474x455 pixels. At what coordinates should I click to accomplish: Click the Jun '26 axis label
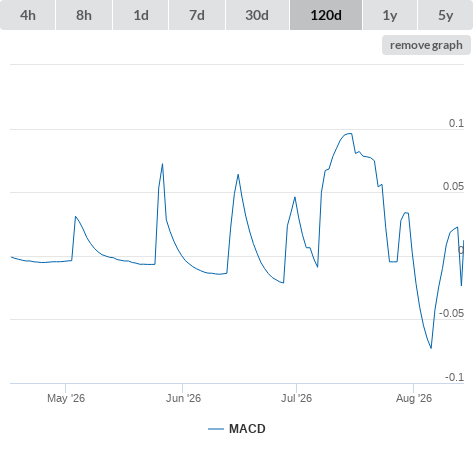183,398
